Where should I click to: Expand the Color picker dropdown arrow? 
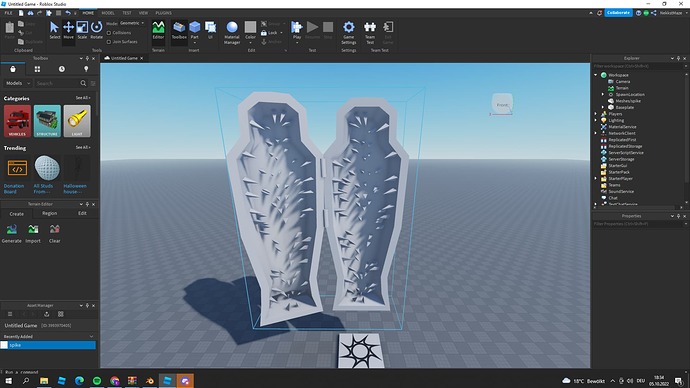tap(250, 43)
